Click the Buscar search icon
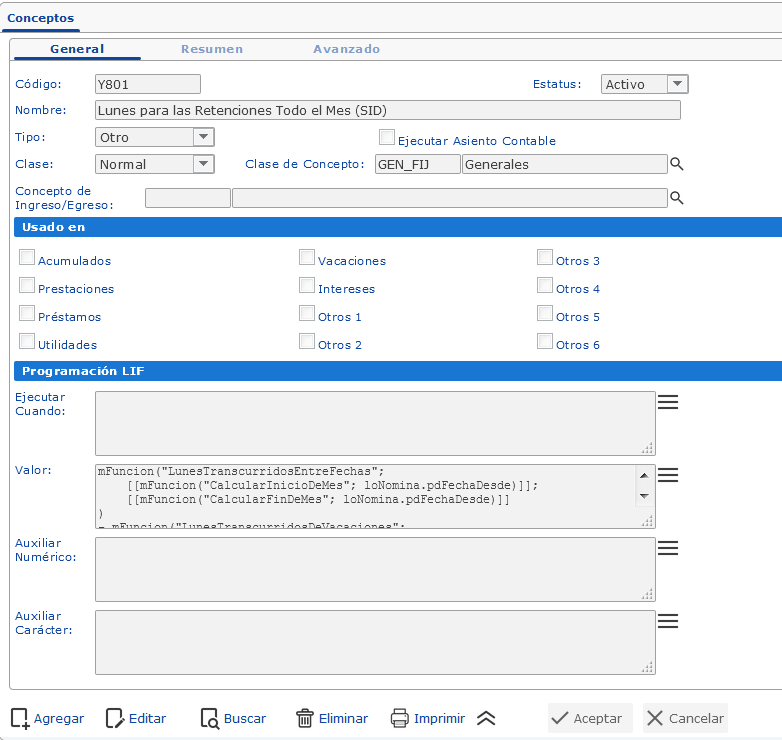Screen dimensions: 782x740 (209, 718)
